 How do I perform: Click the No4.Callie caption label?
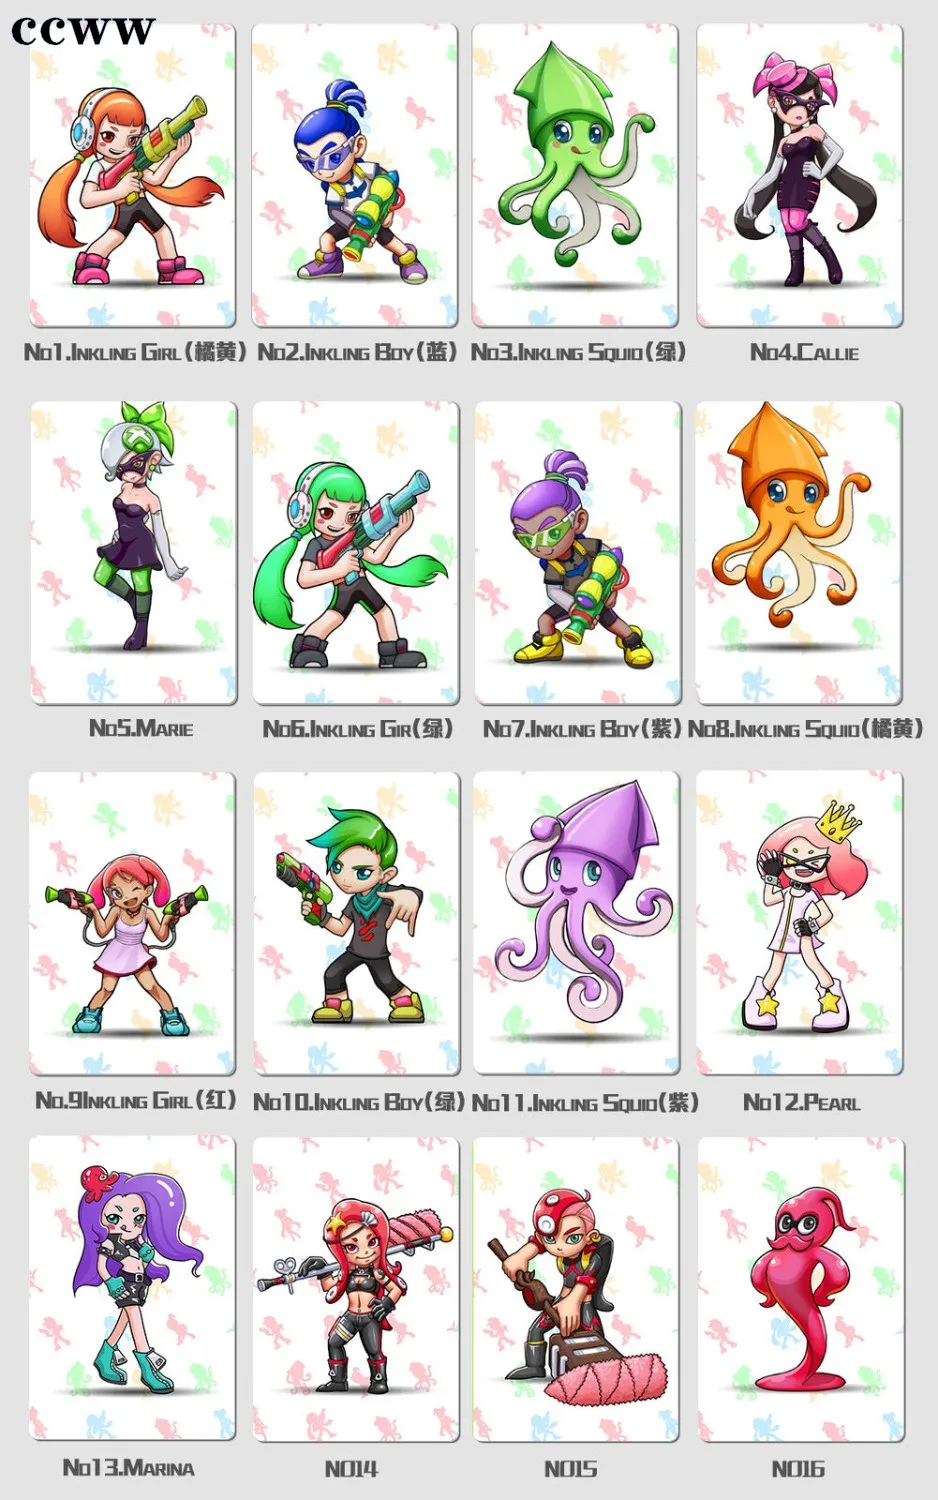[x=805, y=352]
